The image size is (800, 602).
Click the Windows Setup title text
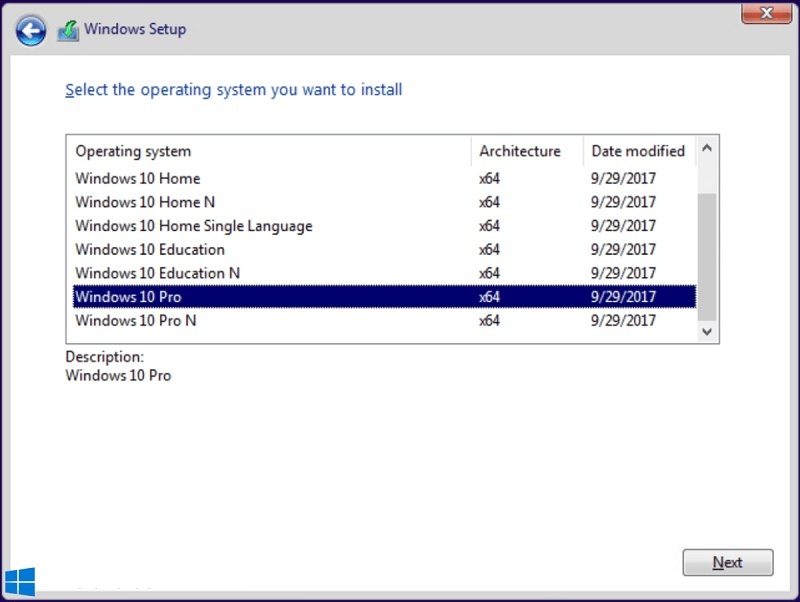click(x=135, y=29)
